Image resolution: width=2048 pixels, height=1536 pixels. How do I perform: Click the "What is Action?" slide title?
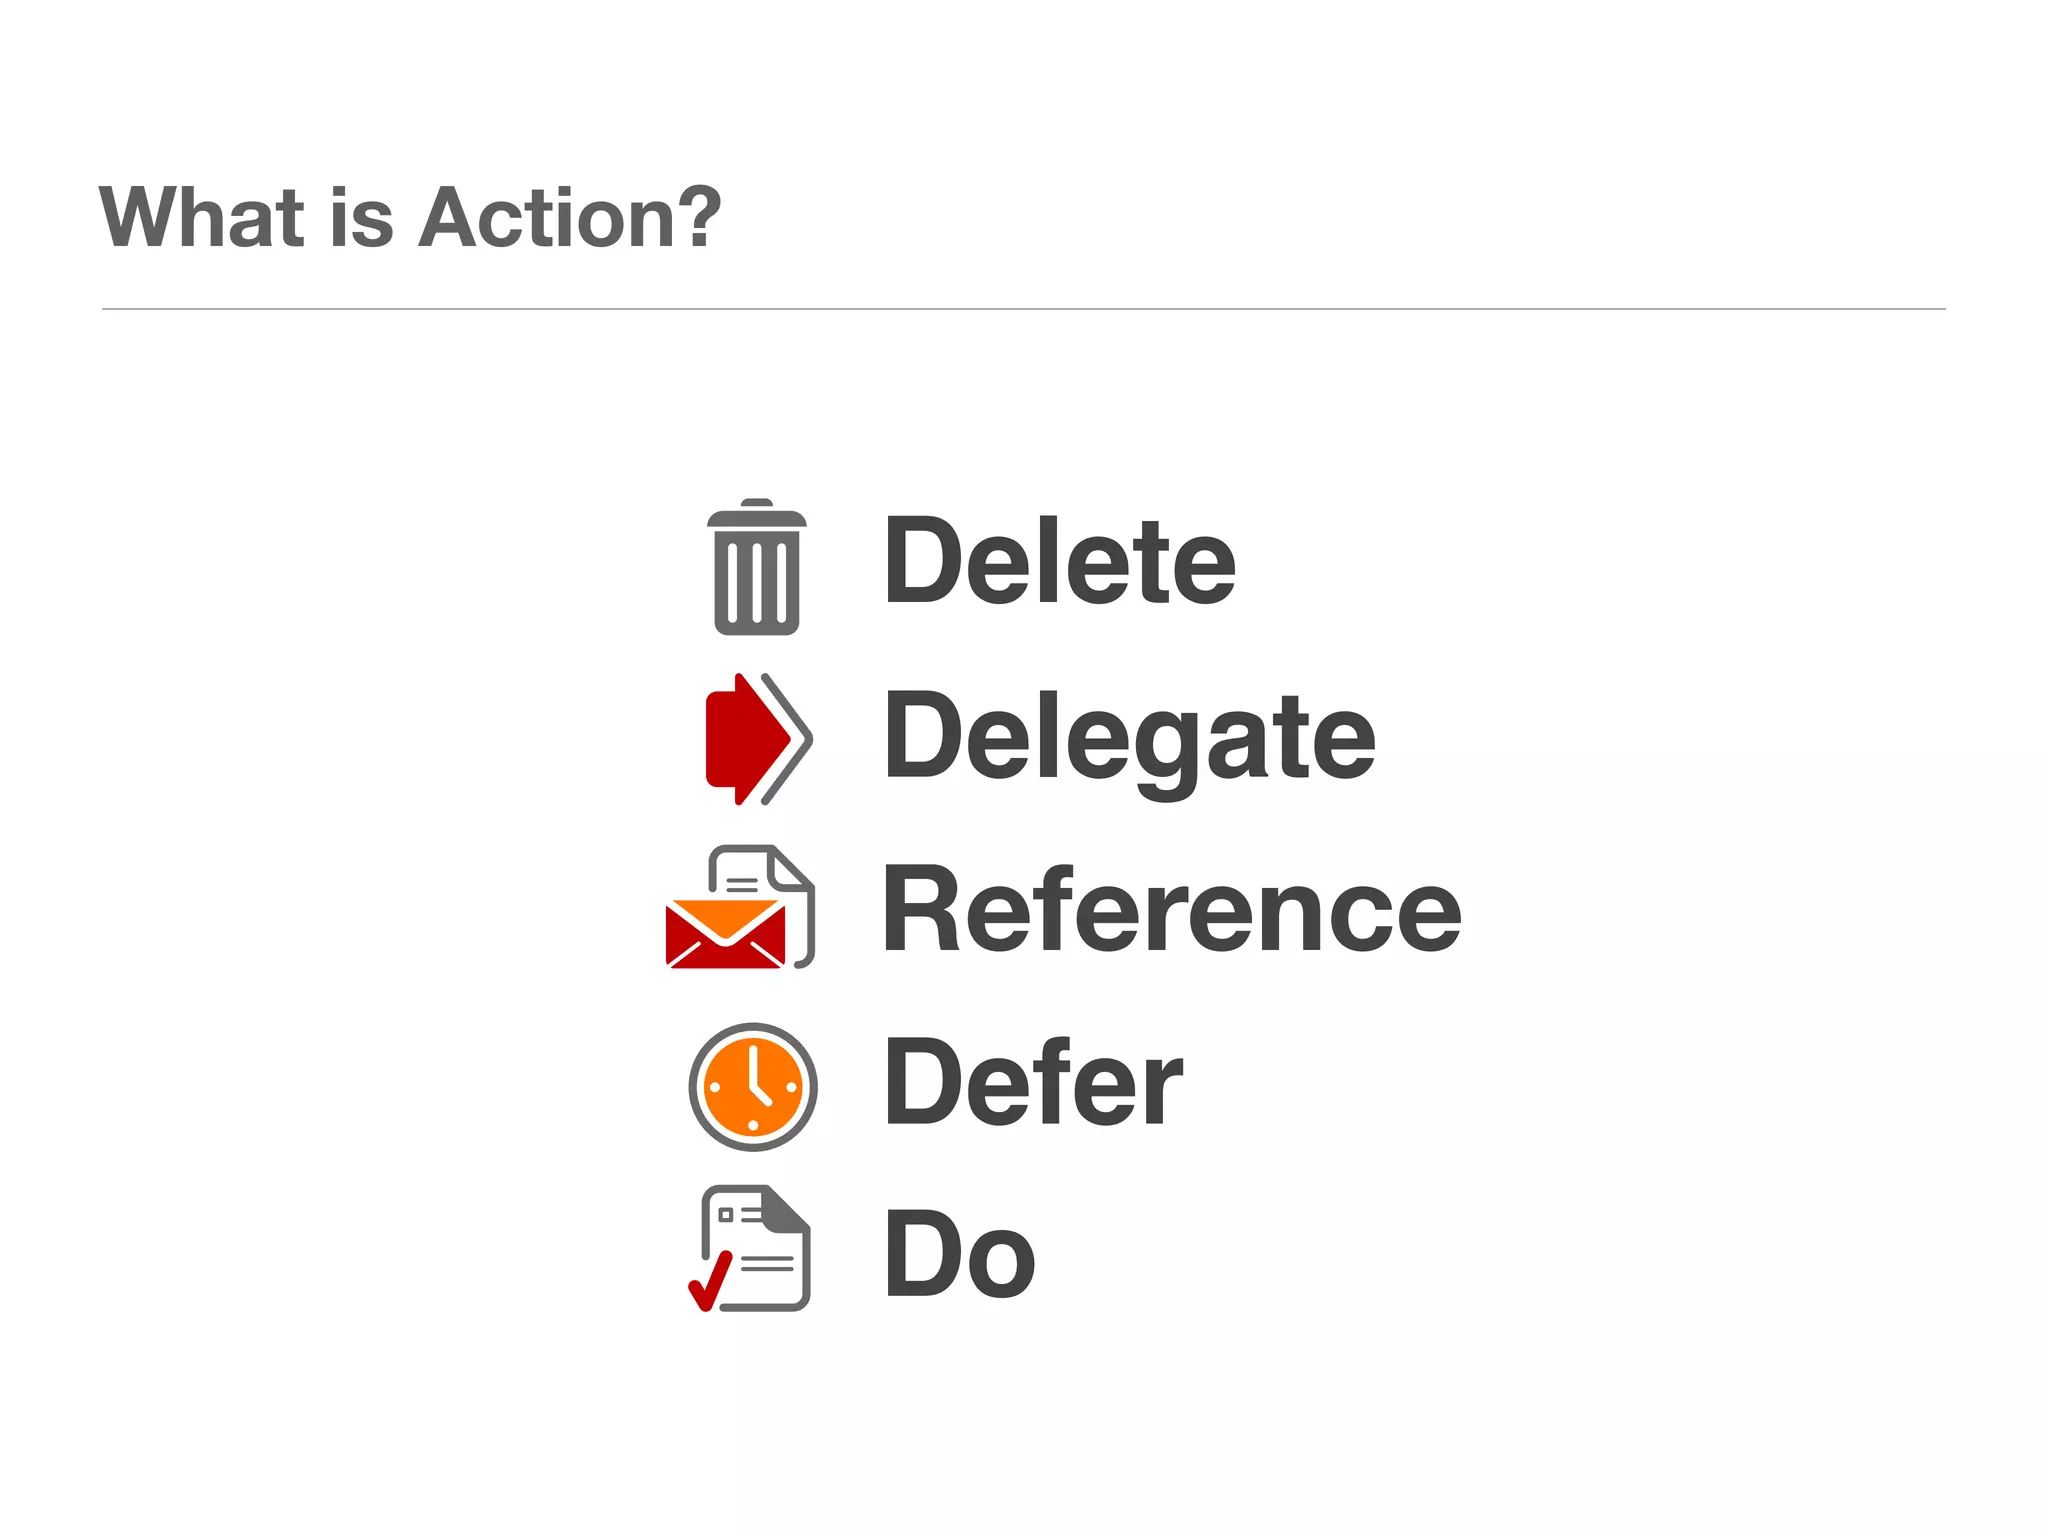click(x=410, y=218)
